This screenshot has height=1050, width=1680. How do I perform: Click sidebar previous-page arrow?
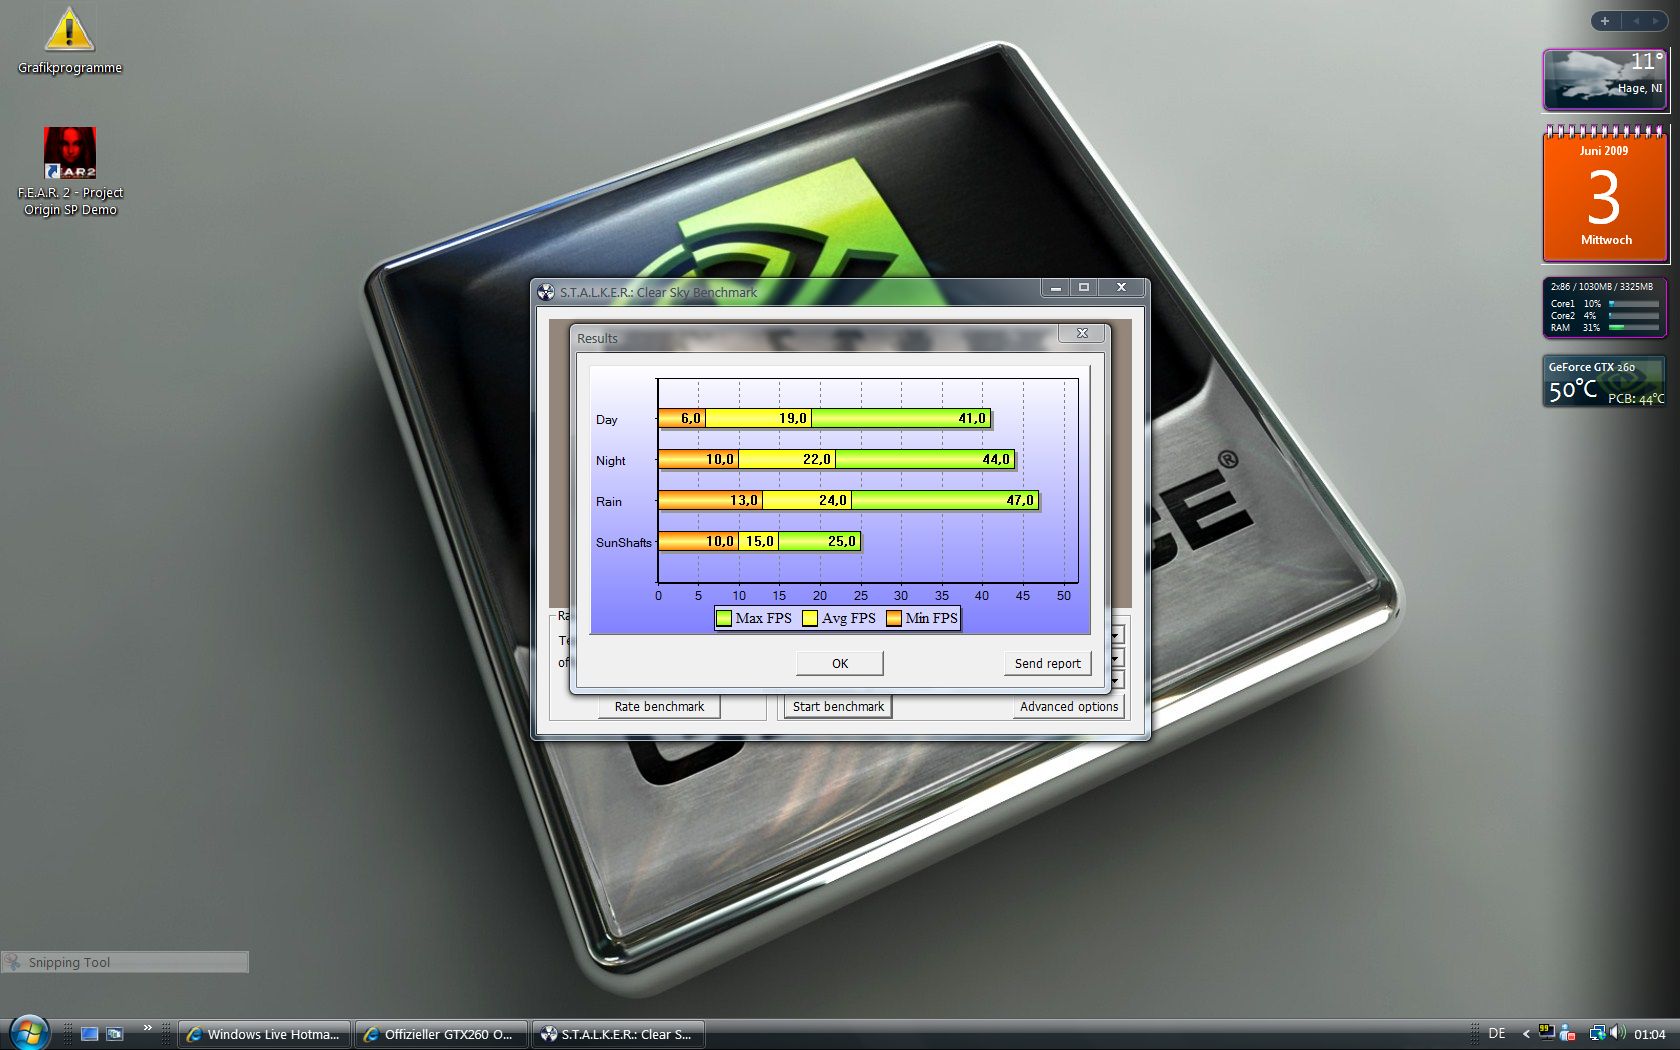tap(1636, 21)
